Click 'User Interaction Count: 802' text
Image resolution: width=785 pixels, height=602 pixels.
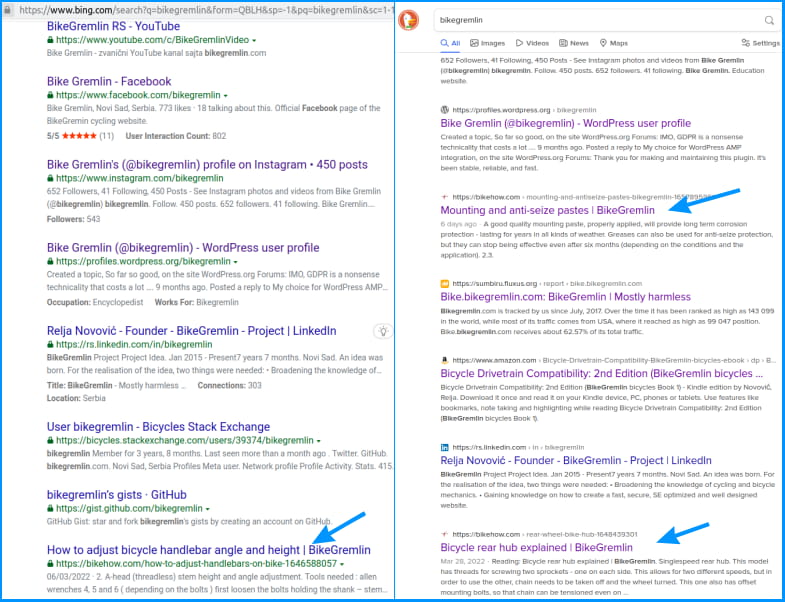tap(176, 136)
